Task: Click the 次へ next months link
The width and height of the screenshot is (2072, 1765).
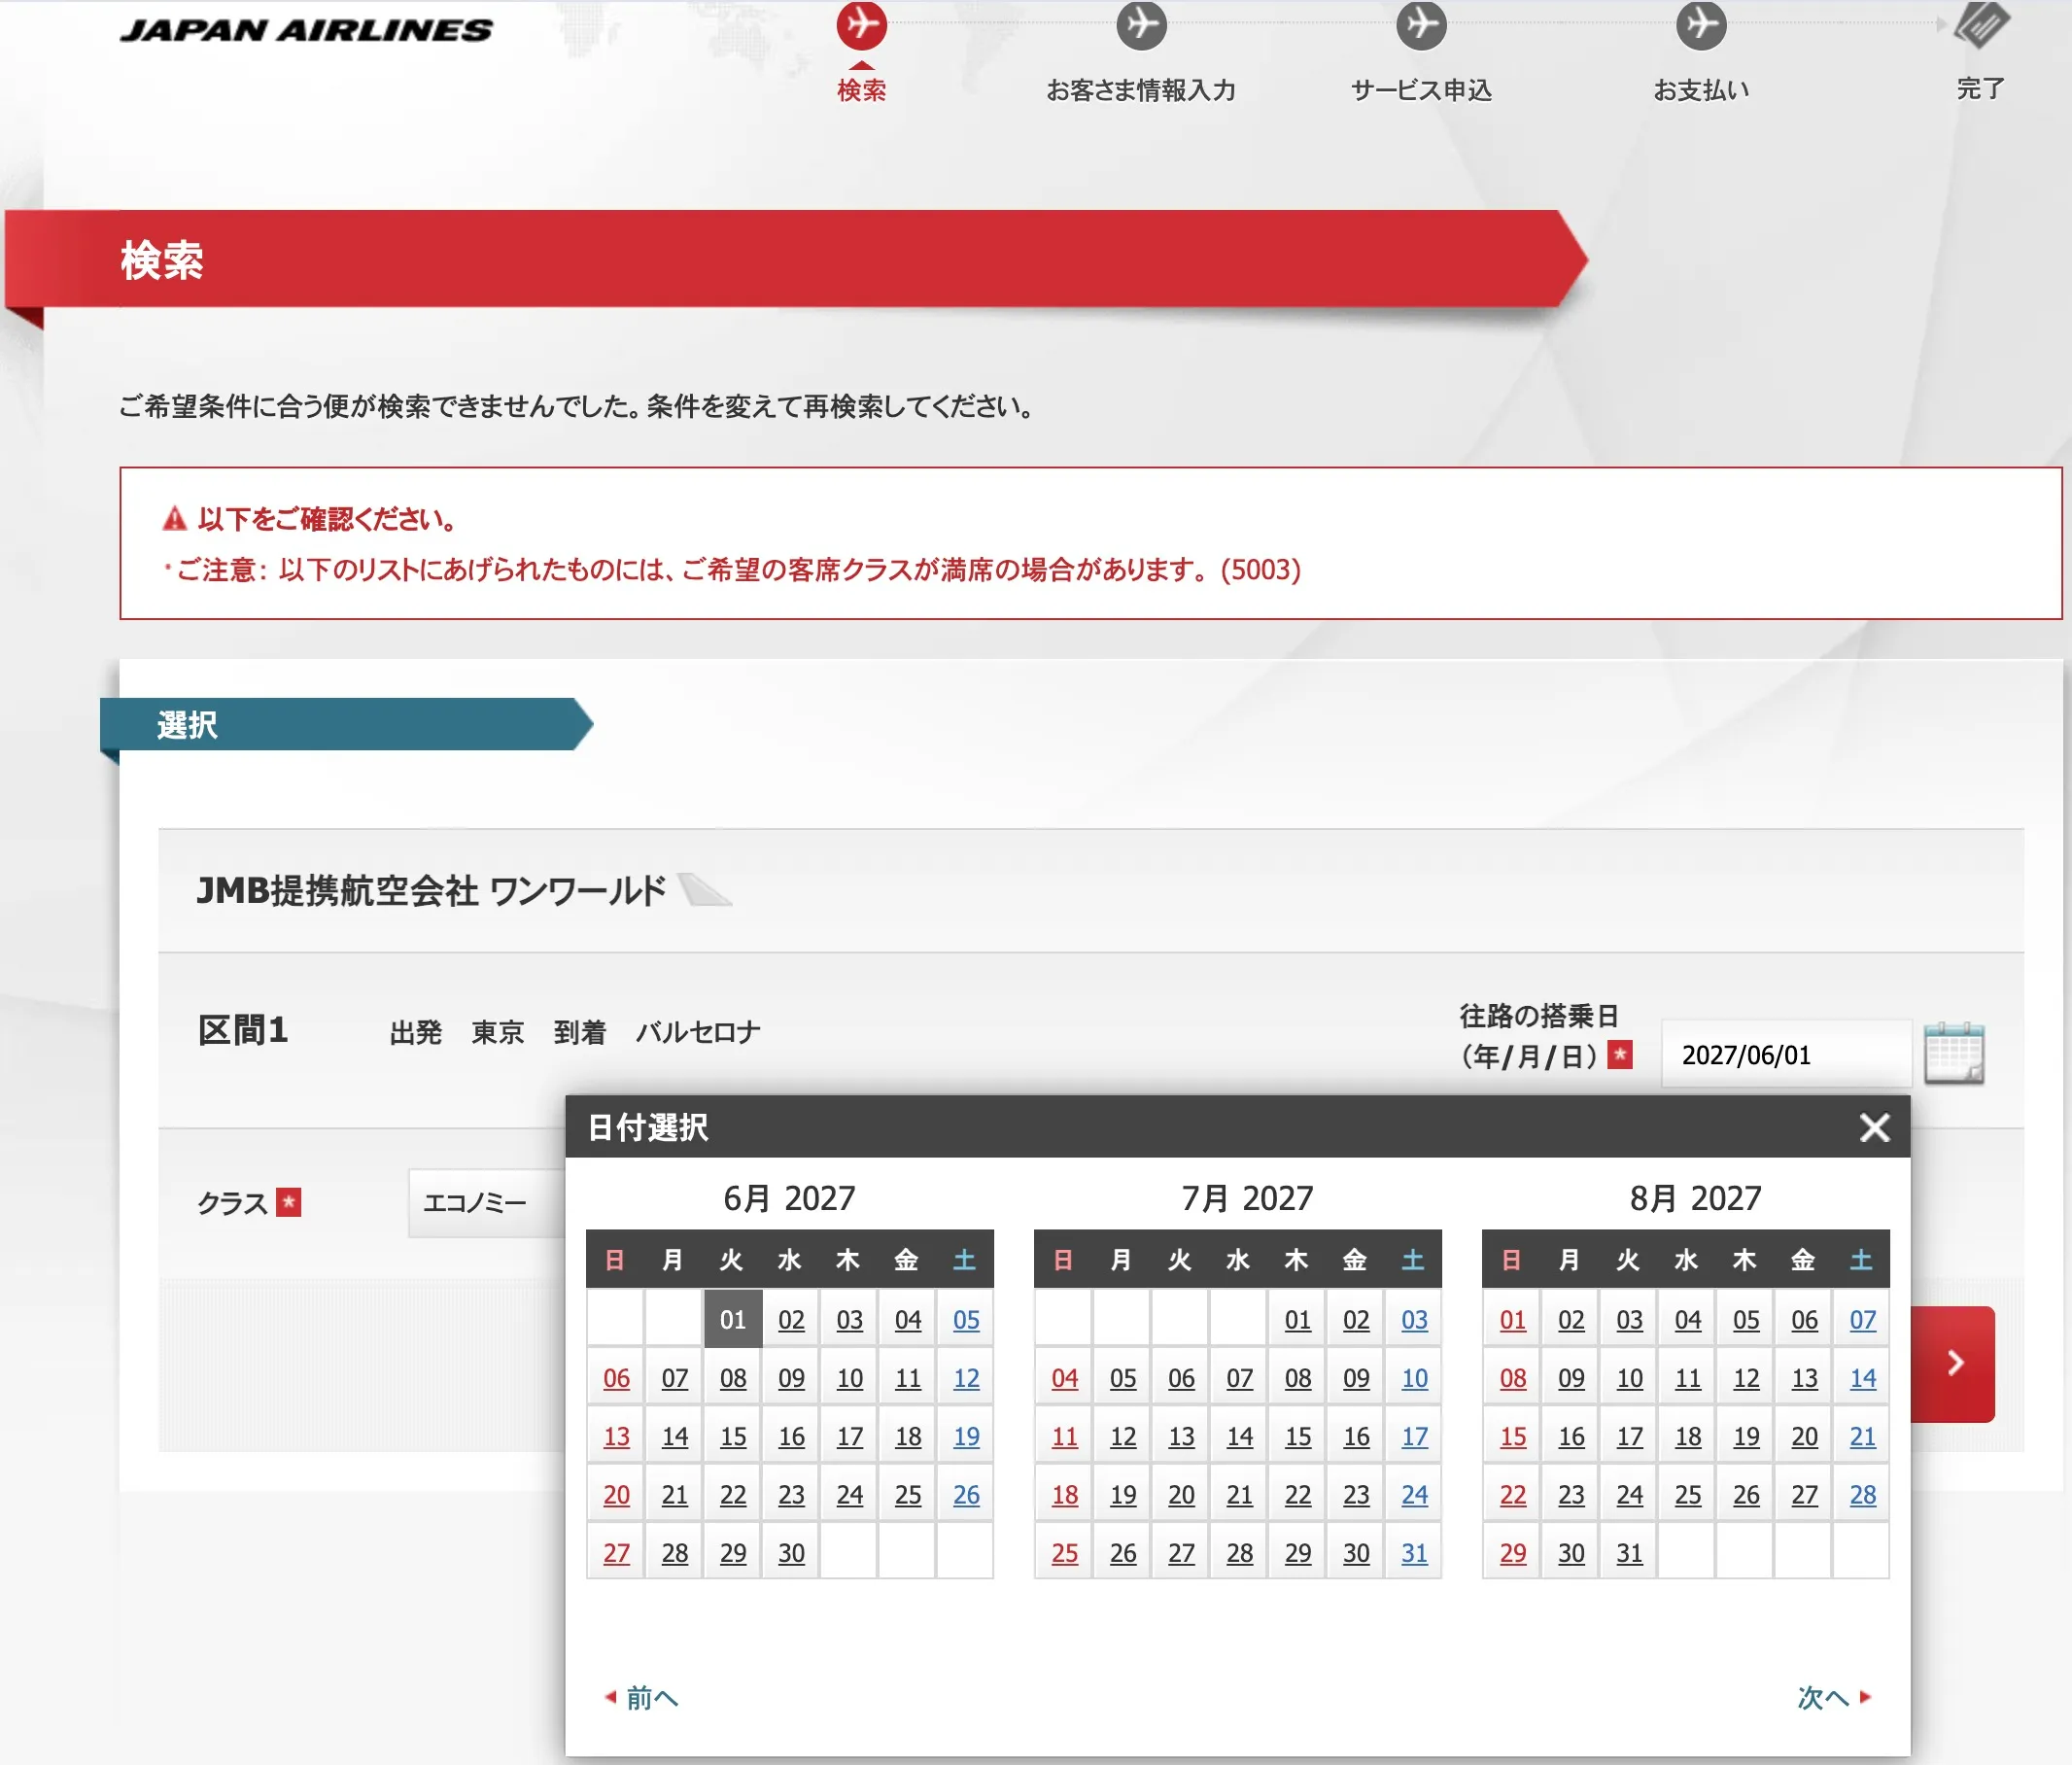Action: pyautogui.click(x=1834, y=1697)
